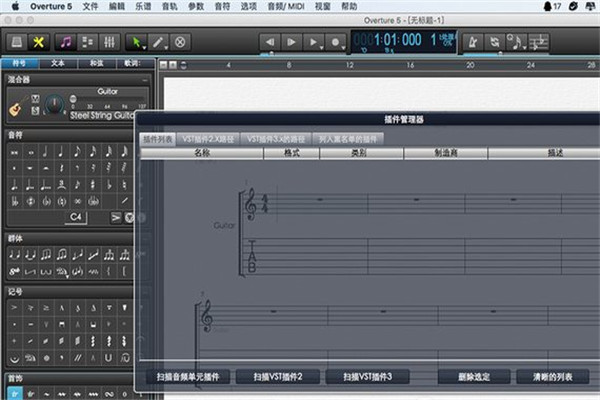
Task: Open the 插件列表 tab in plugin manager
Action: (x=157, y=139)
